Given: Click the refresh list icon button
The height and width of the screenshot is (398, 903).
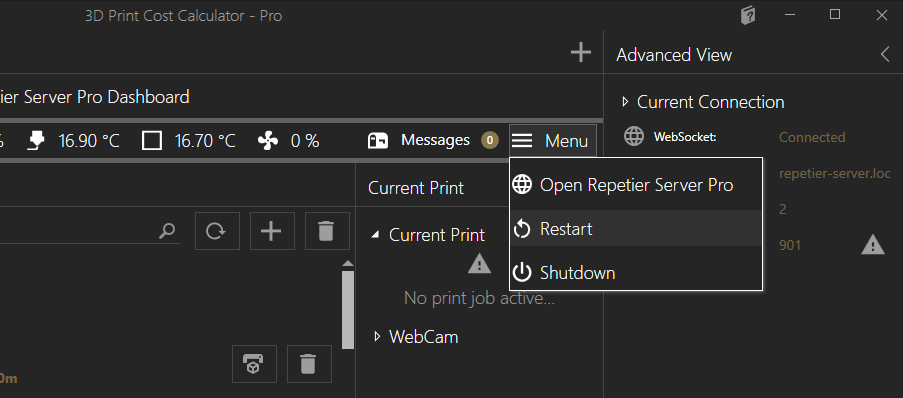Looking at the screenshot, I should pyautogui.click(x=217, y=231).
